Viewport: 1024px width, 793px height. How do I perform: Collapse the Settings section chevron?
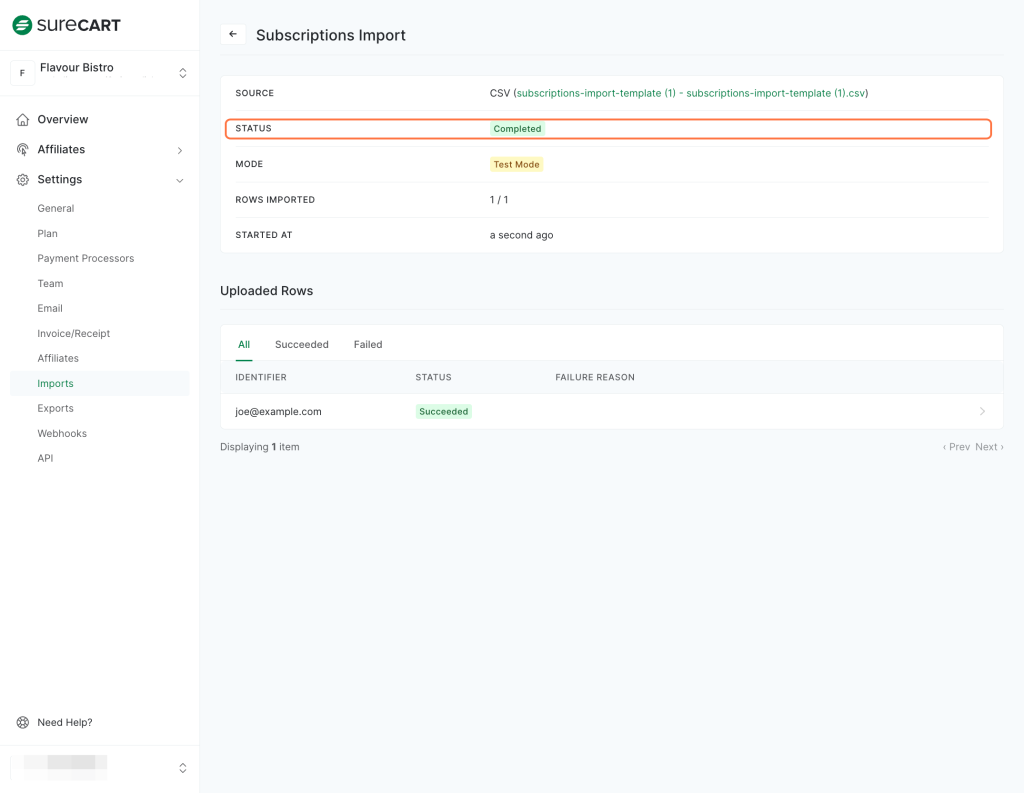[180, 180]
